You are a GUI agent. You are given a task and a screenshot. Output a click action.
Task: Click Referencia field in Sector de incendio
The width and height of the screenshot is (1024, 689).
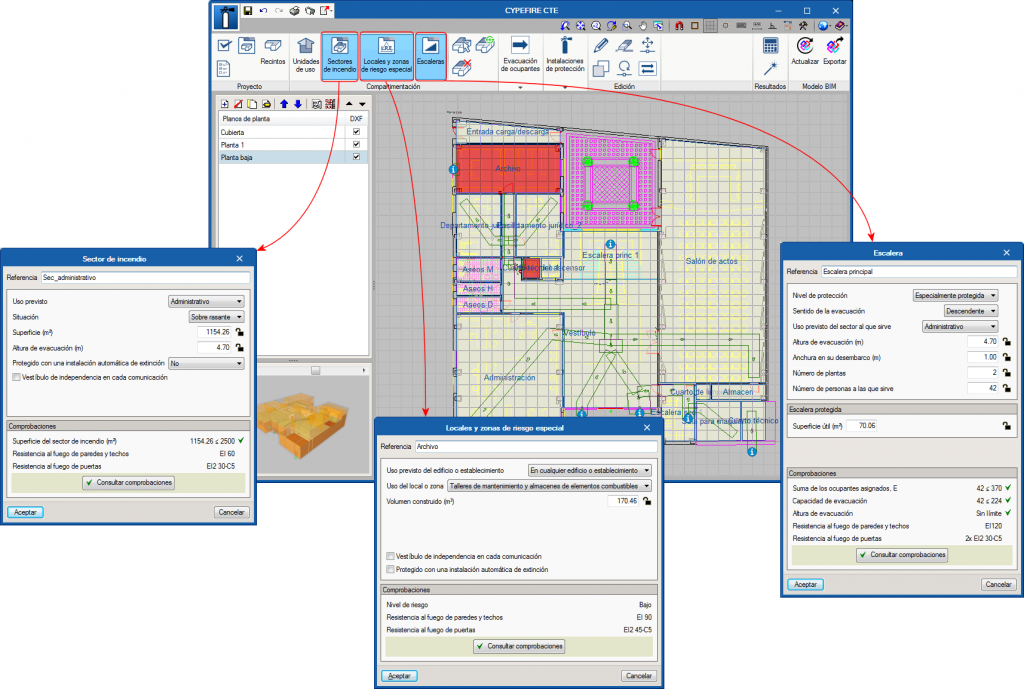(x=145, y=278)
